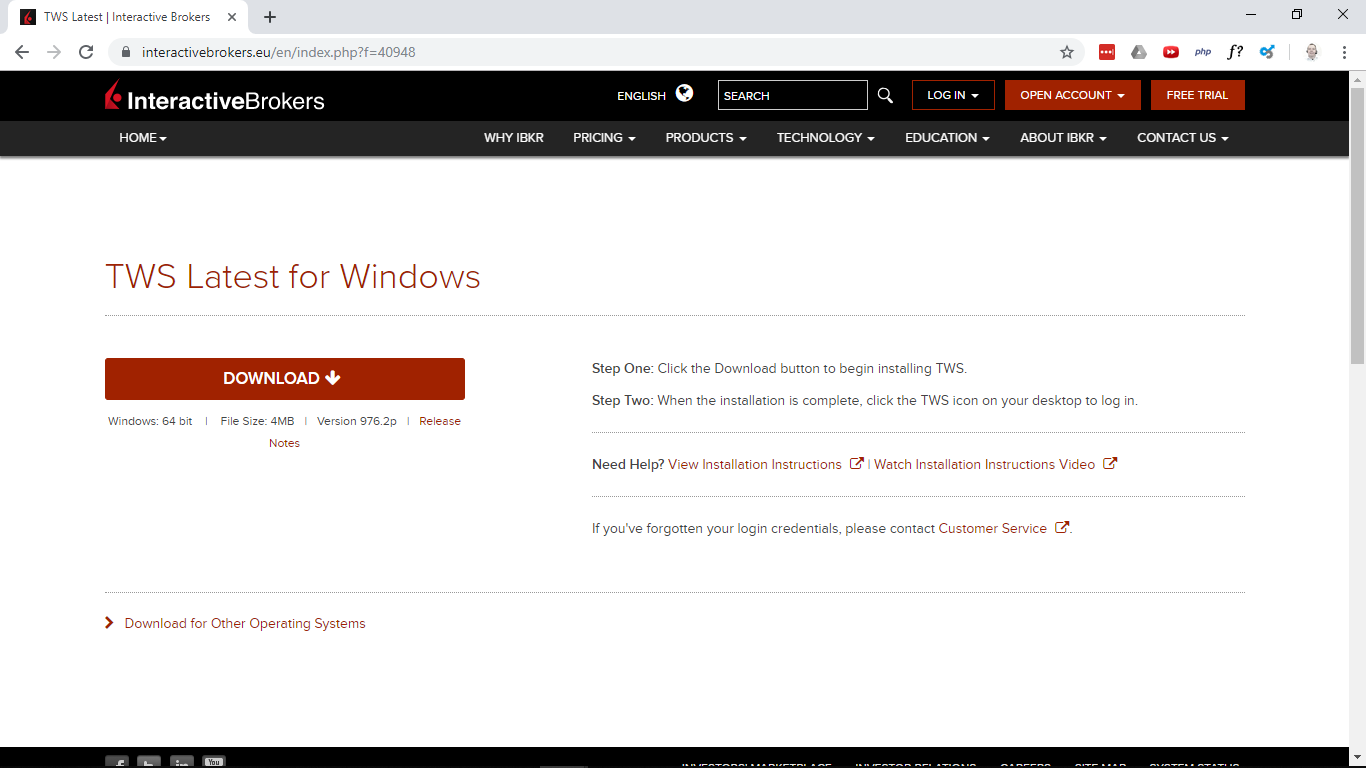This screenshot has height=768, width=1366.
Task: Click the 'Windows: 64 bit' text
Action: coord(150,421)
